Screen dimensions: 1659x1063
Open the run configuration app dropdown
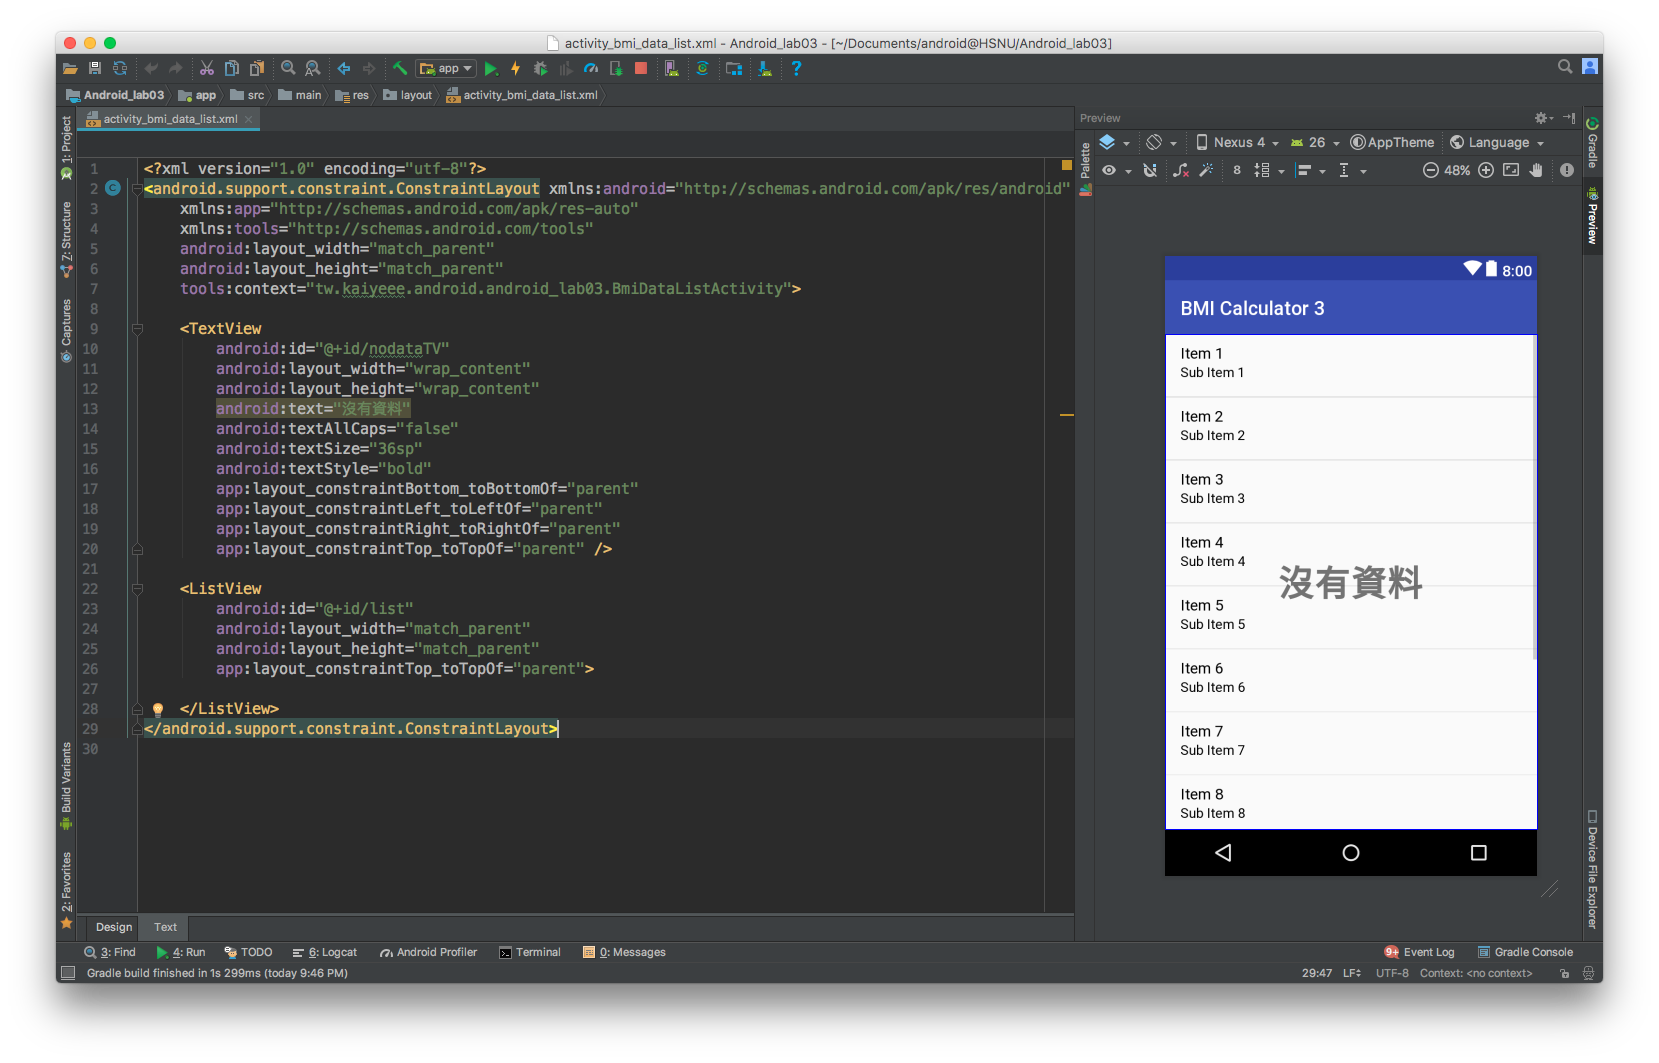(x=446, y=69)
